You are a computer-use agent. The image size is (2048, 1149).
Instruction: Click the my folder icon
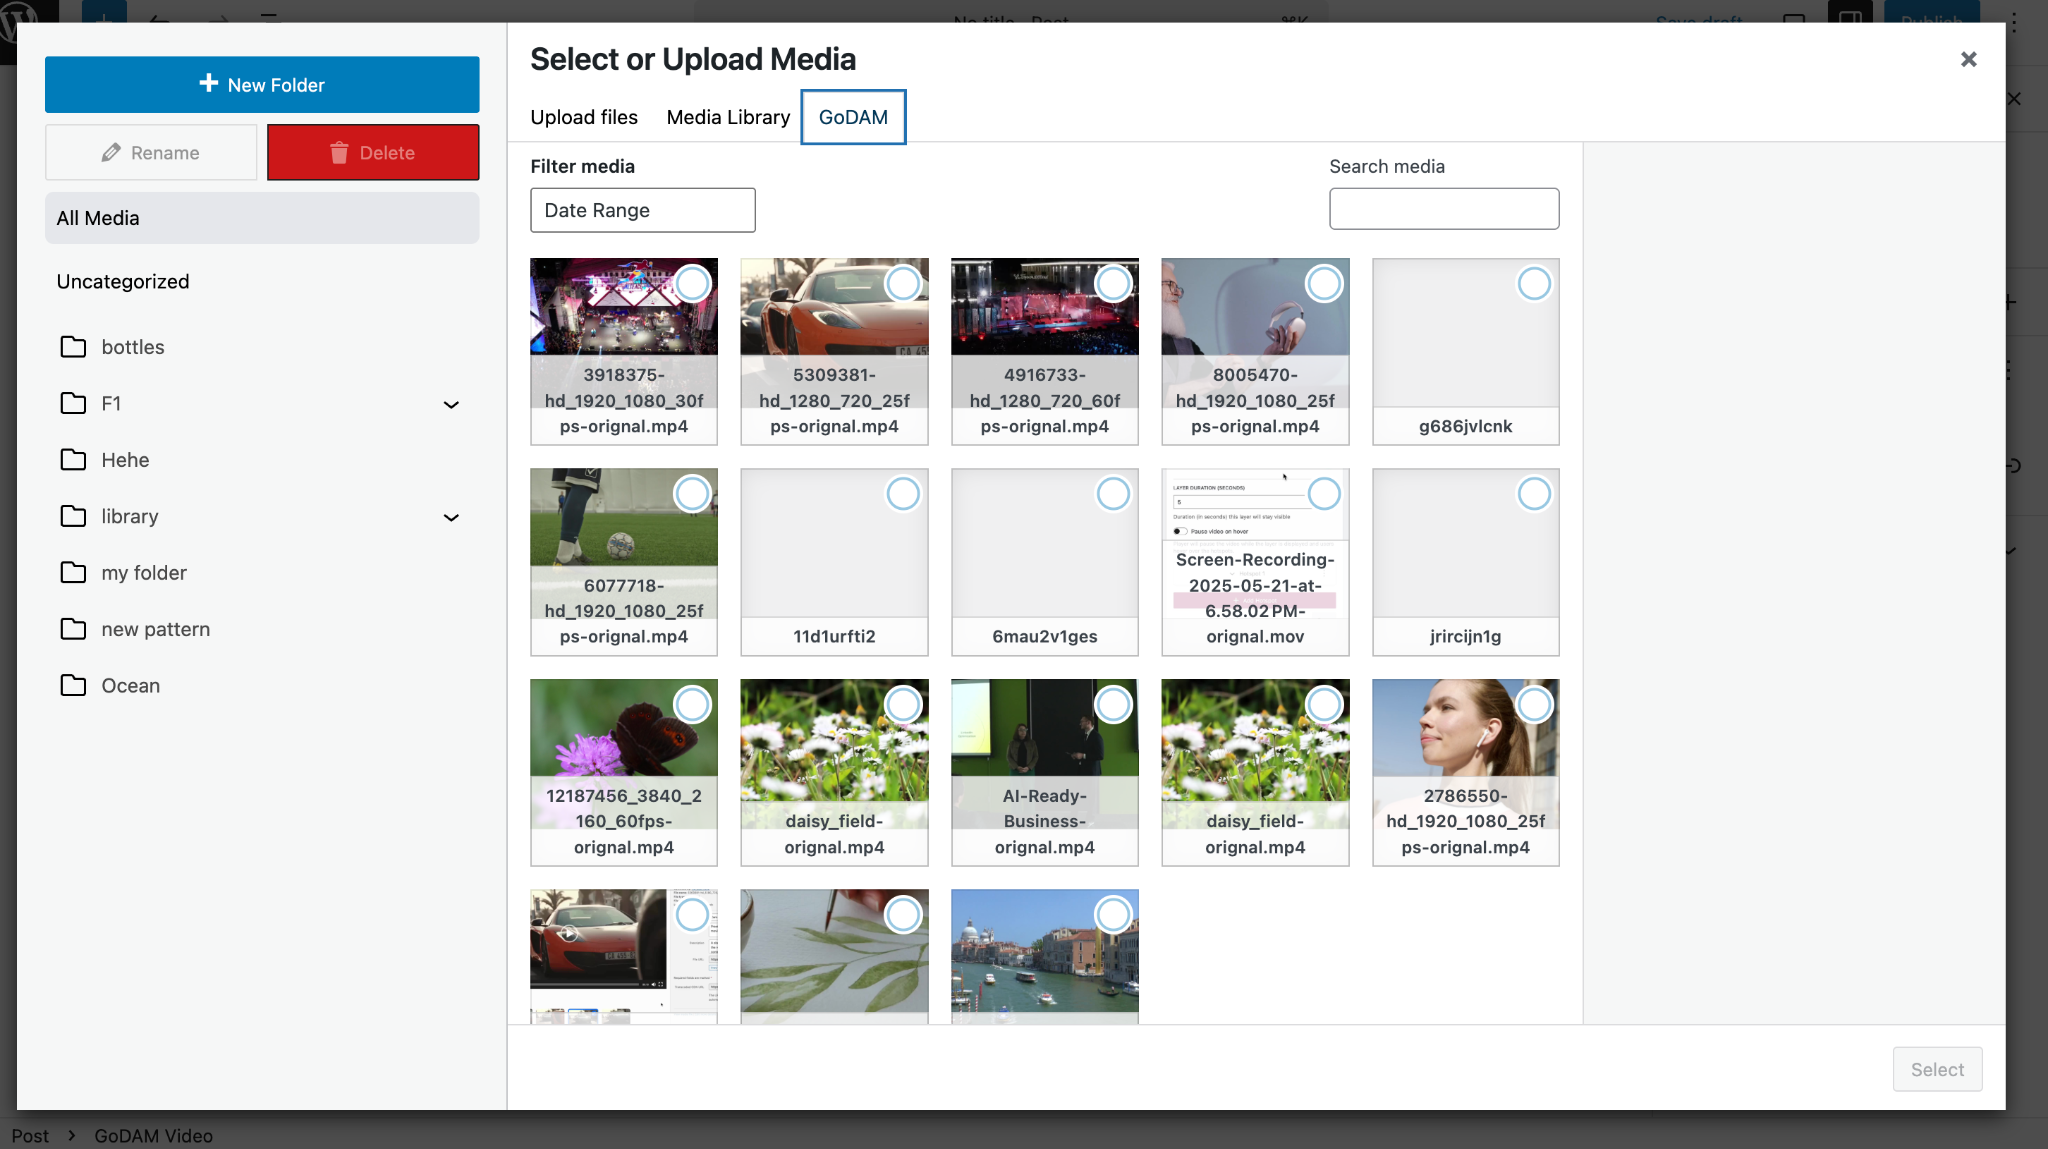[x=73, y=573]
